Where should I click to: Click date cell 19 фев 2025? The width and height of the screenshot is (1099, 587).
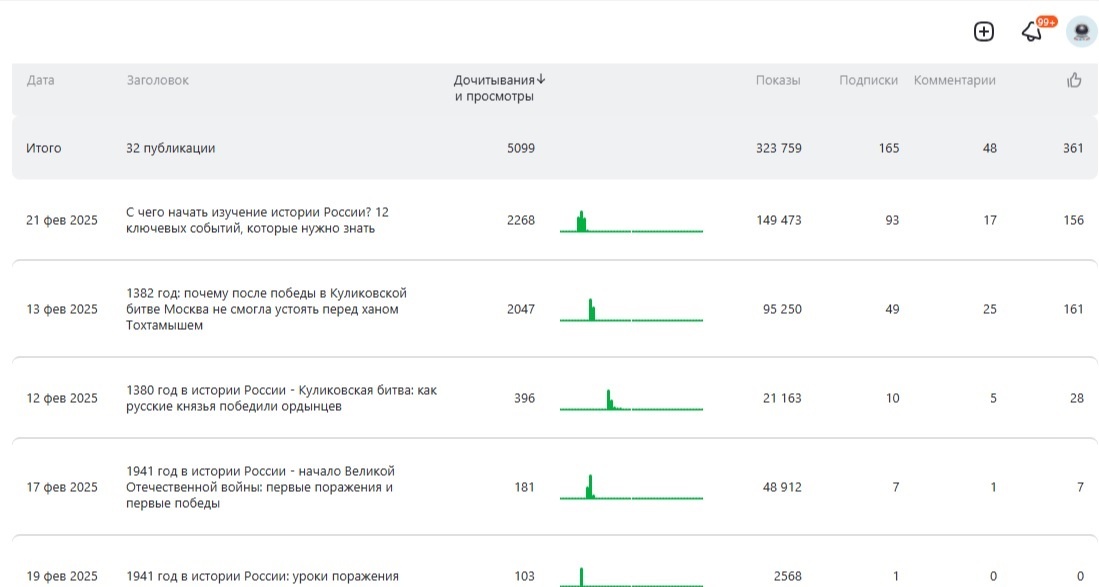point(62,576)
